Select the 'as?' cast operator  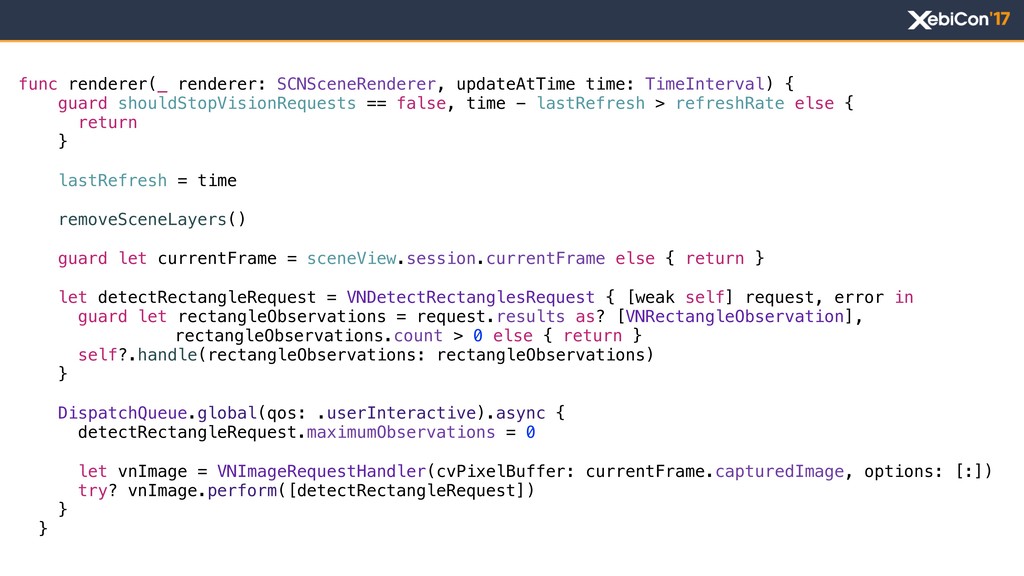tap(590, 317)
